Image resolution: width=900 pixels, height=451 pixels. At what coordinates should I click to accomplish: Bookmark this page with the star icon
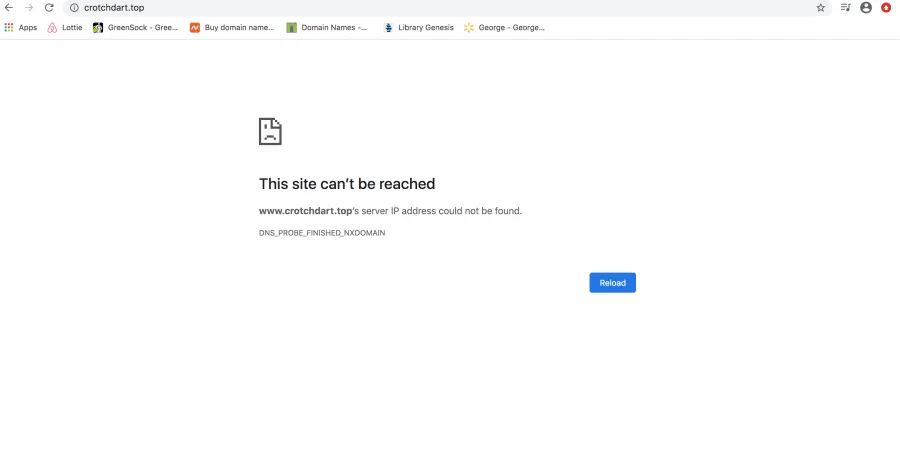[821, 7]
